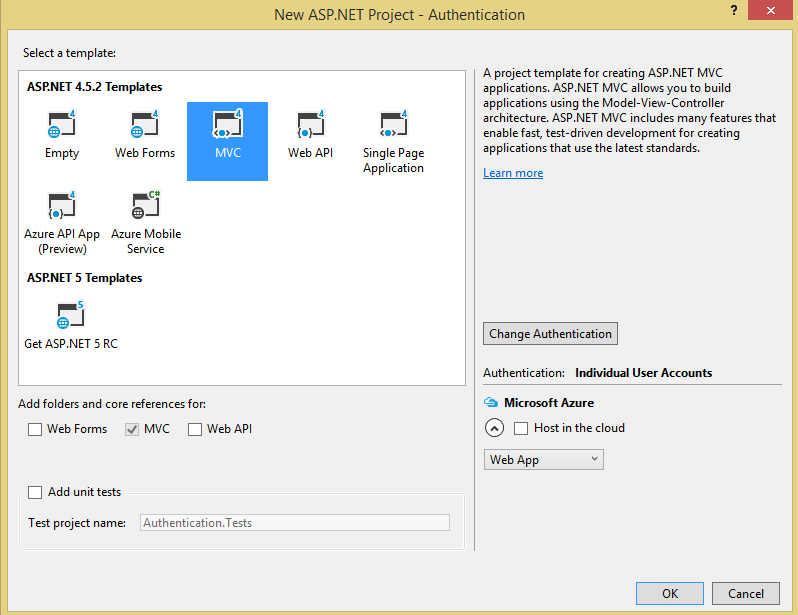Click the help question mark icon
This screenshot has width=798, height=615.
(x=733, y=10)
